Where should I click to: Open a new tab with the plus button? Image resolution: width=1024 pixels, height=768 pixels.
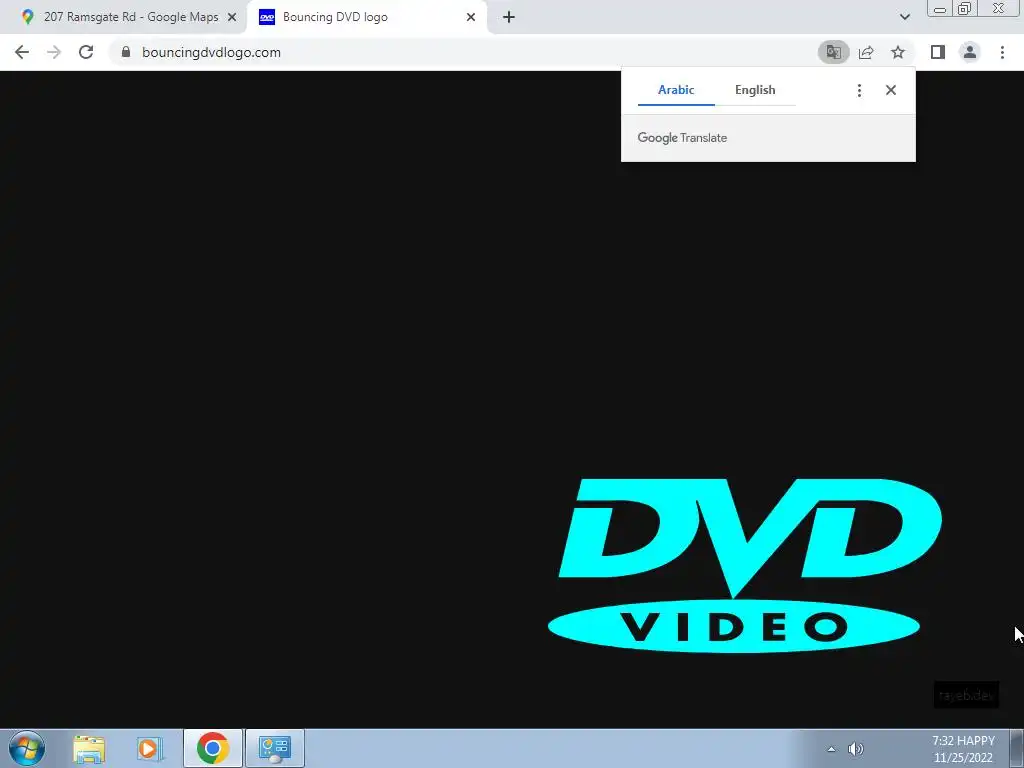click(509, 17)
